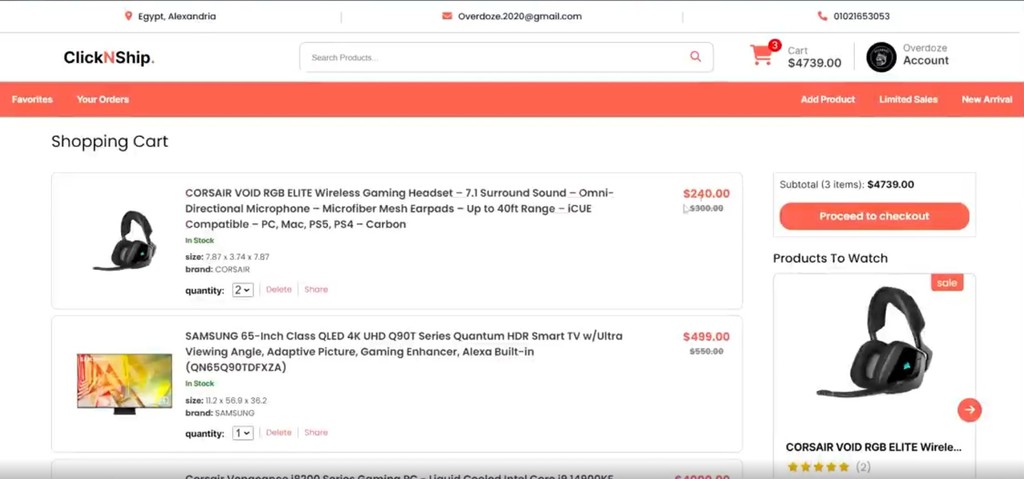Click the Shopping Cart heading

click(x=110, y=141)
